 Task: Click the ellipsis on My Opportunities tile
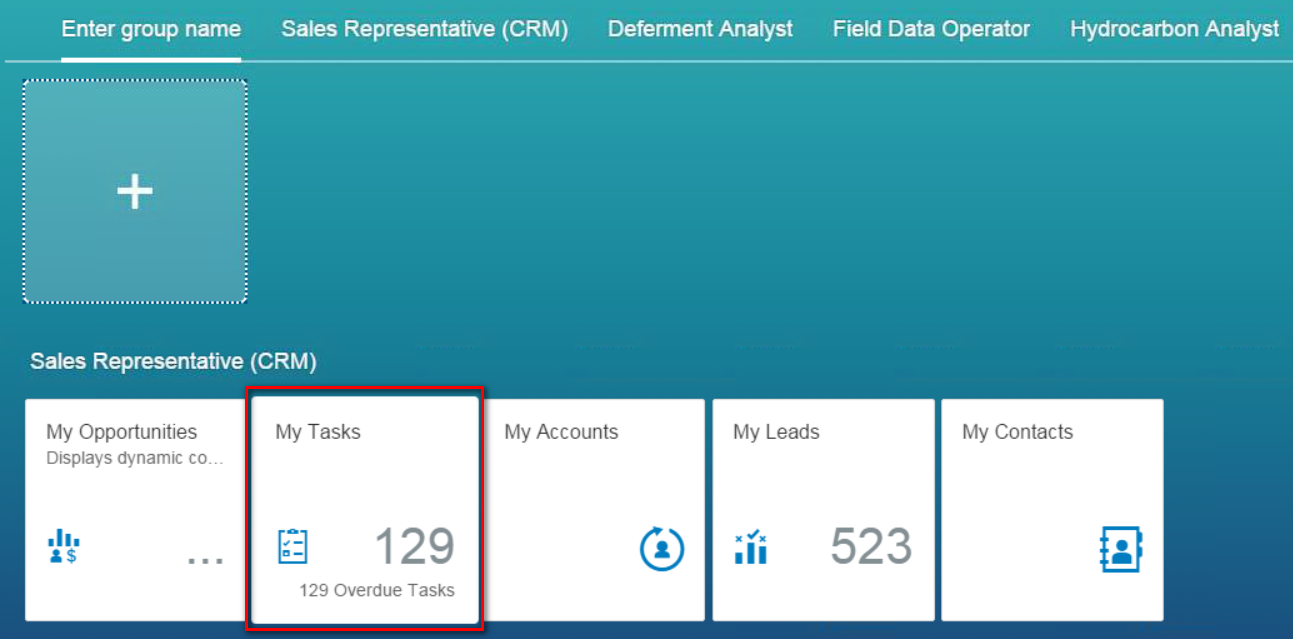coord(205,560)
